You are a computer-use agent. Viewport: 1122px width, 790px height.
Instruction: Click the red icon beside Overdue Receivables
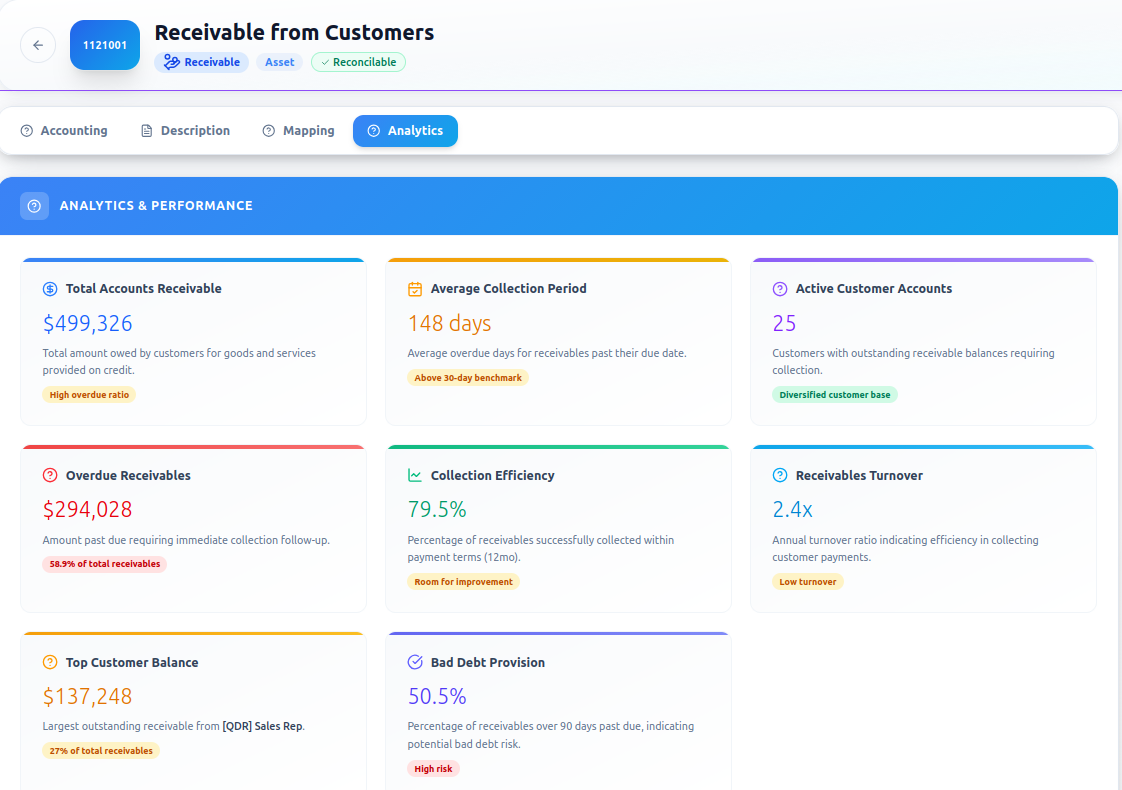tap(50, 475)
